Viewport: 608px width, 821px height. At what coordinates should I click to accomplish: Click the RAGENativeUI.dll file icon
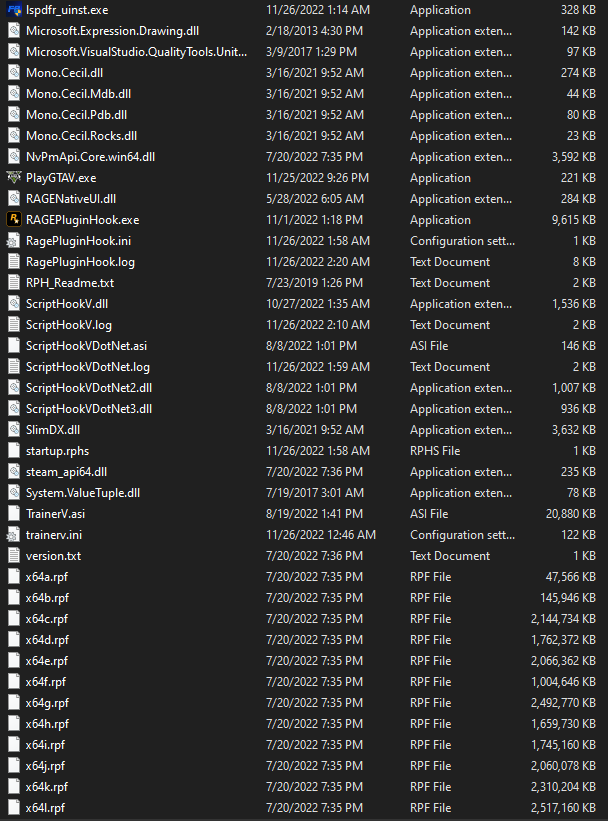[x=14, y=199]
